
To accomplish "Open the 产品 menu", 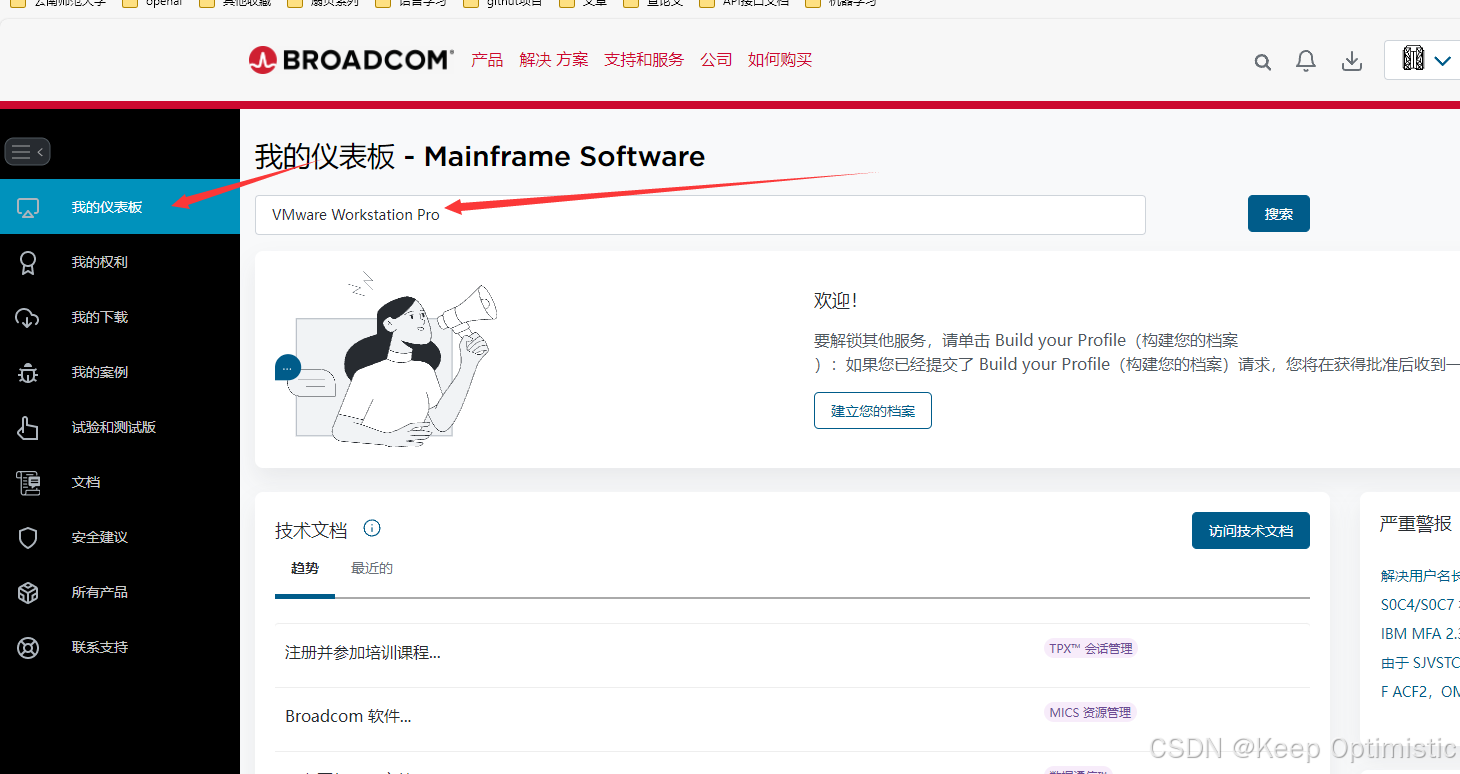I will click(x=487, y=60).
